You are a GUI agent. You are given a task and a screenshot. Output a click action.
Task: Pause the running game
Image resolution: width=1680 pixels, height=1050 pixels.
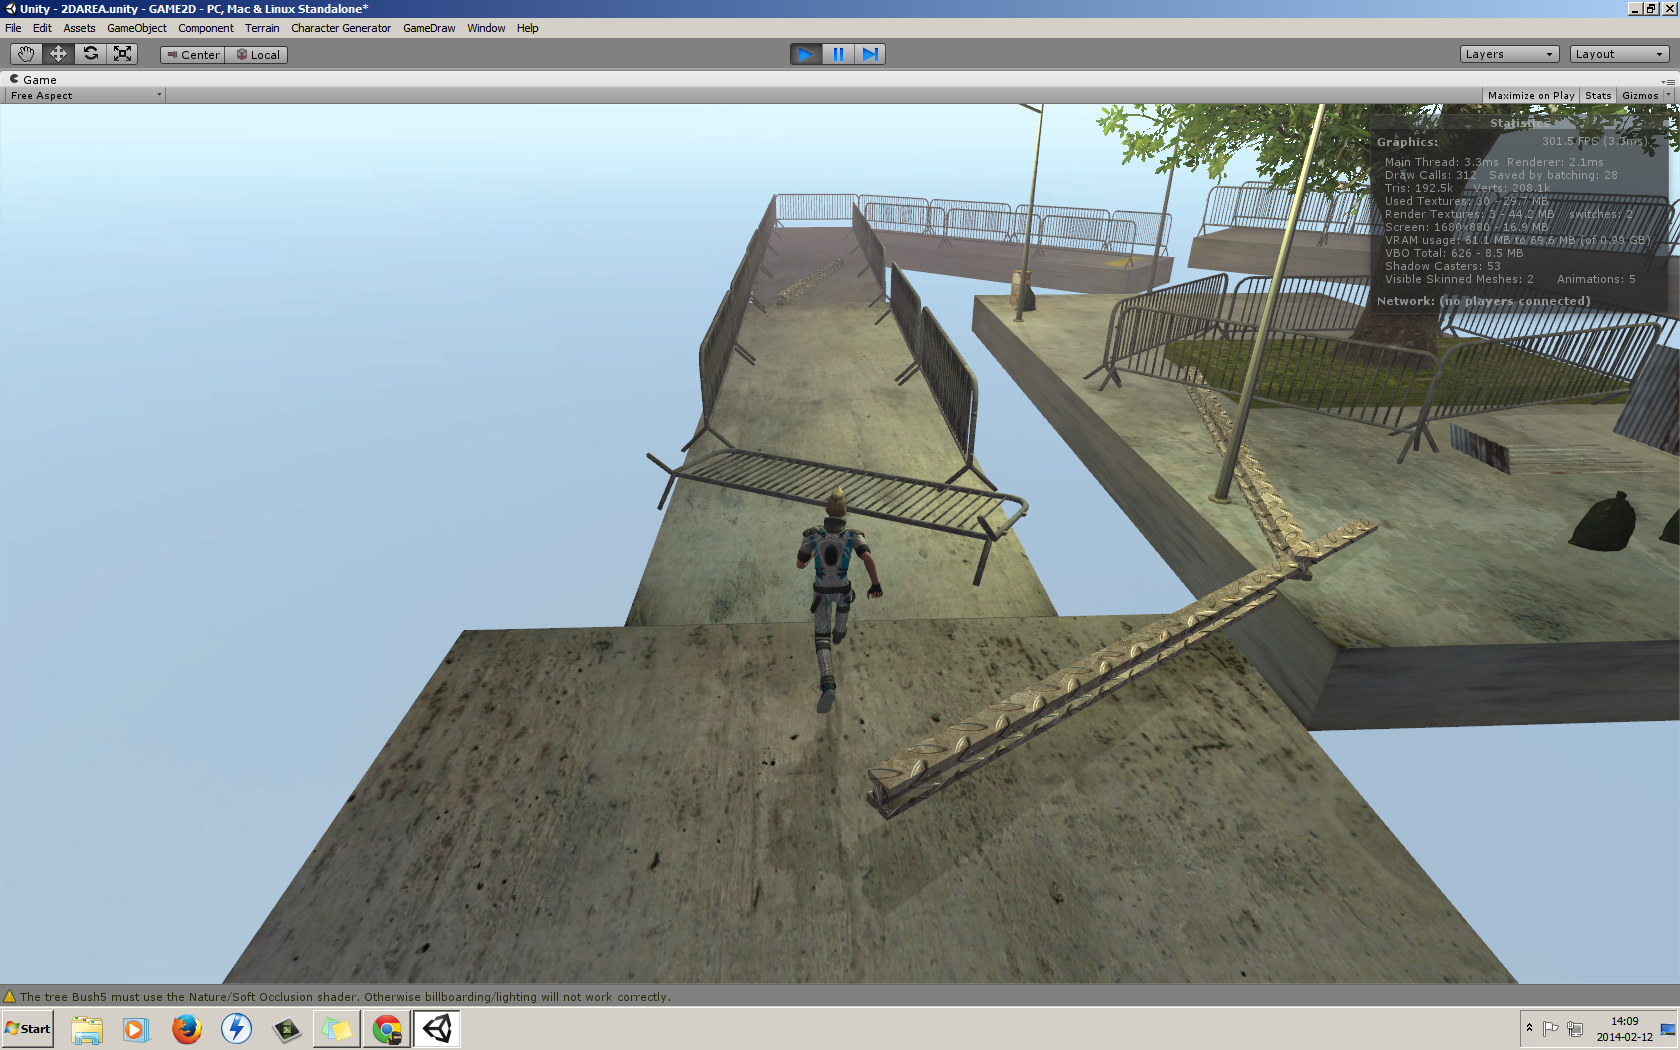838,54
